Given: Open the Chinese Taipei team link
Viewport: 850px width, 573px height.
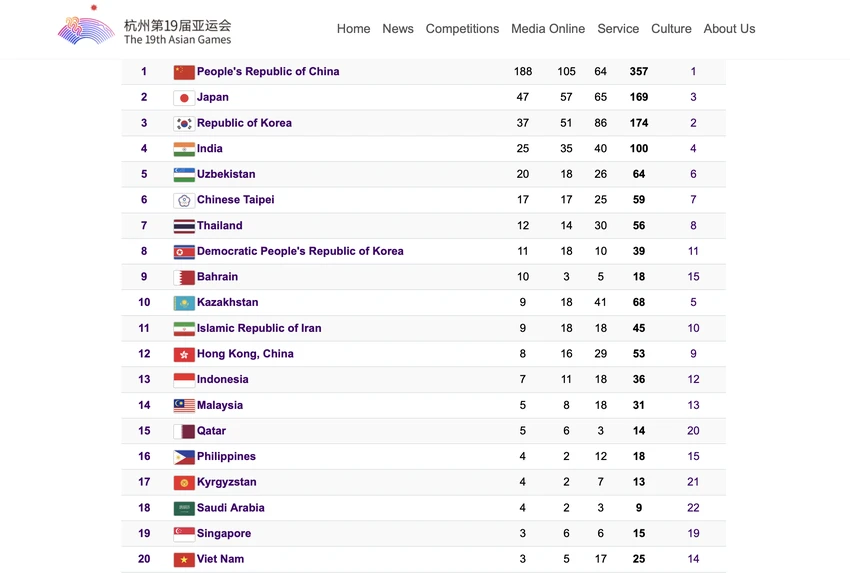Looking at the screenshot, I should [x=235, y=199].
